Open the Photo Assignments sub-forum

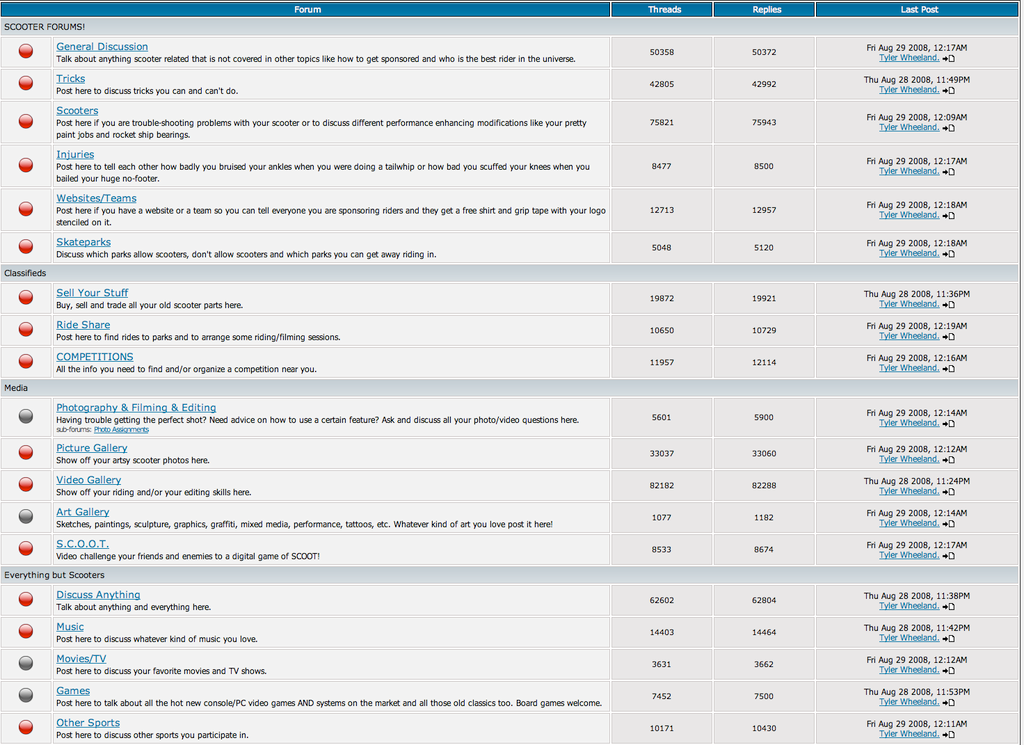click(121, 430)
